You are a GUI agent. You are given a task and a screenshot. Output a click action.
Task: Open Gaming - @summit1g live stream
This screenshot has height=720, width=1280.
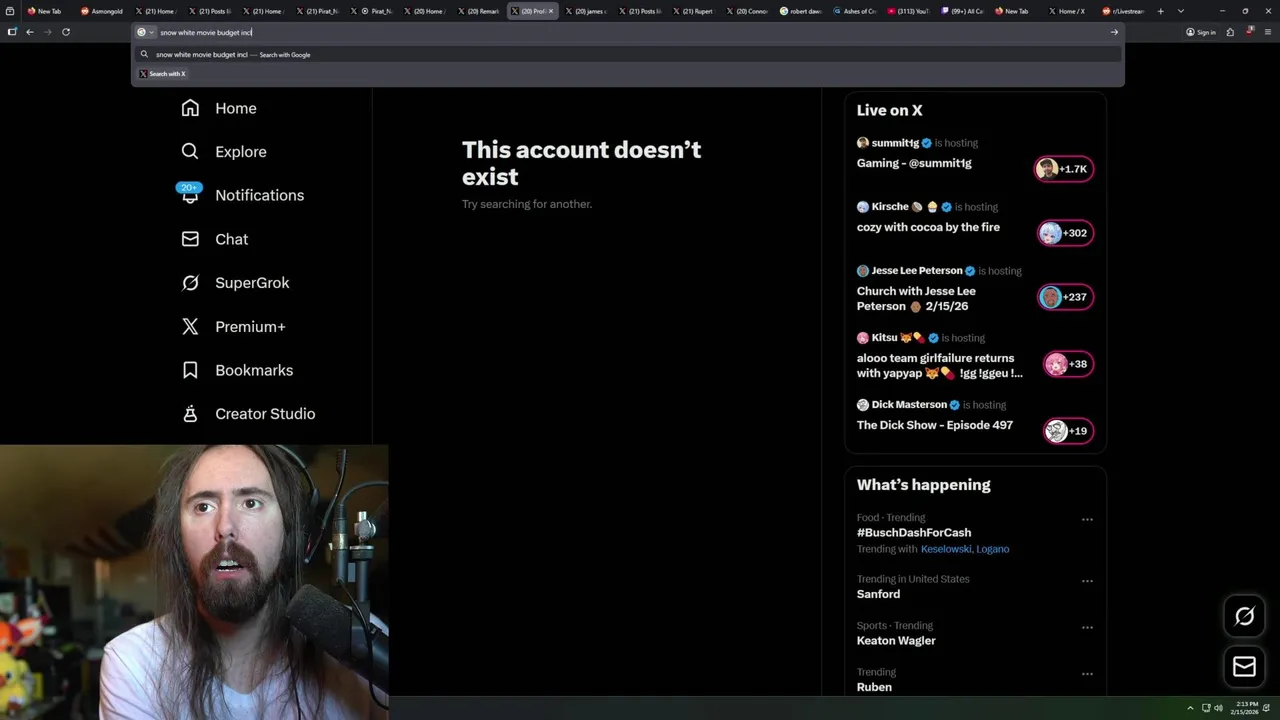coord(914,163)
